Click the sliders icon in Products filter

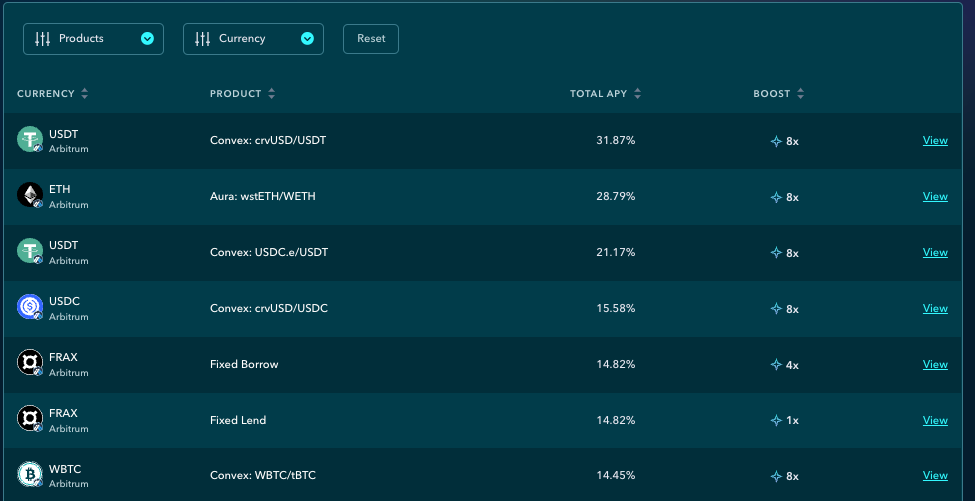tap(42, 39)
